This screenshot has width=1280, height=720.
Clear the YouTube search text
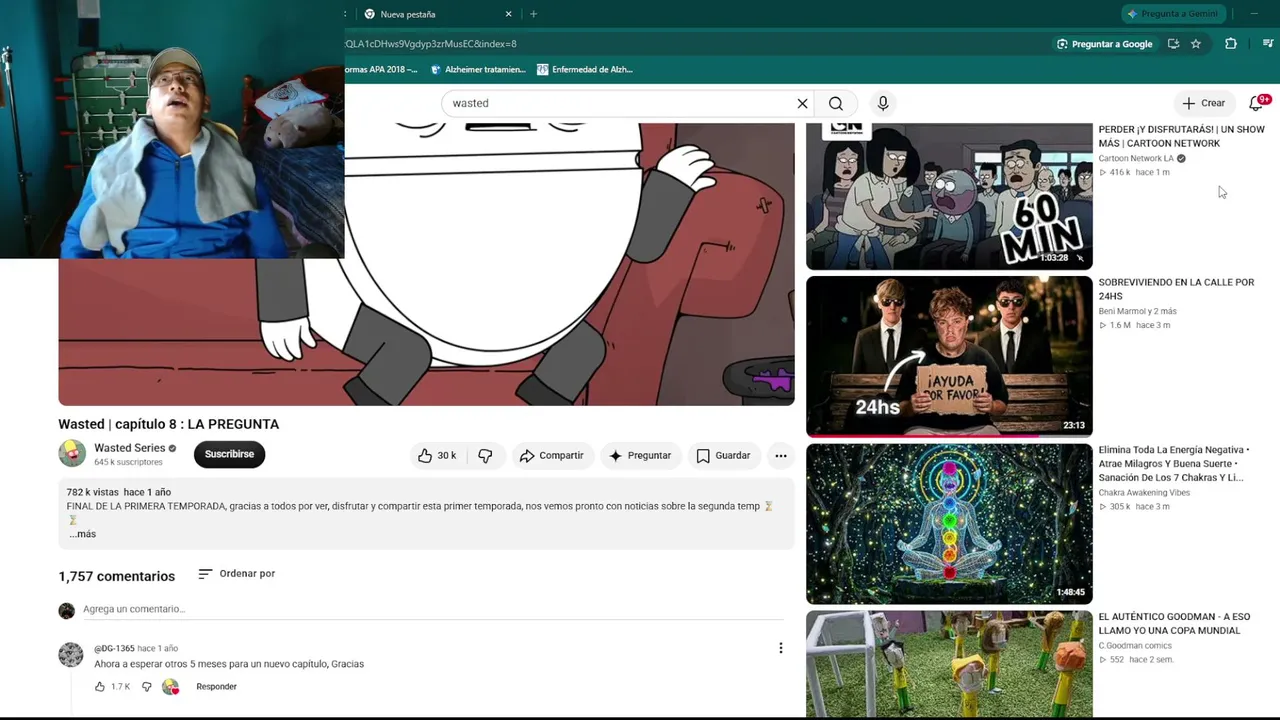pos(802,103)
